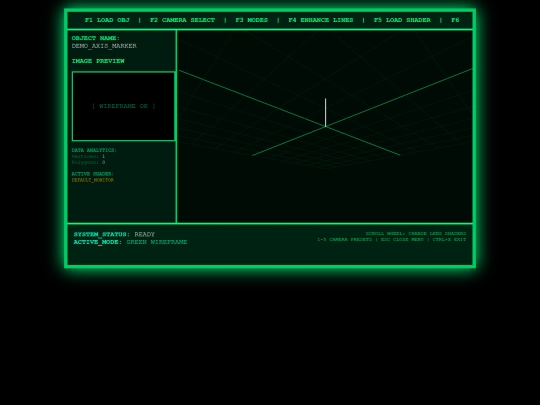
Task: Click the SYSTEM_STATUS: READY text
Action: 114,234
